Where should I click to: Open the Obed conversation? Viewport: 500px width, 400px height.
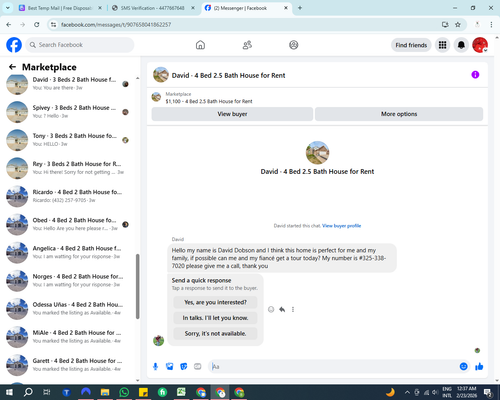click(x=68, y=224)
